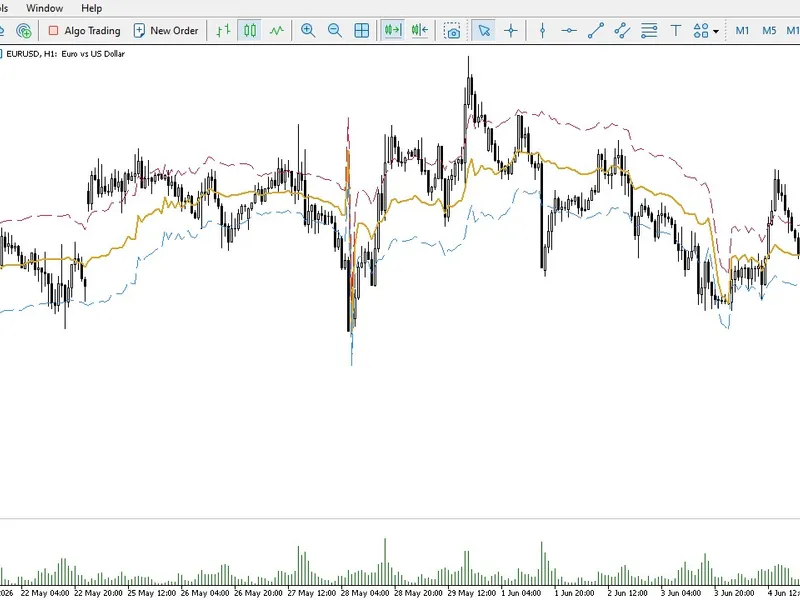The height and width of the screenshot is (600, 800).
Task: Tile chart windows with grid icon
Action: [362, 31]
